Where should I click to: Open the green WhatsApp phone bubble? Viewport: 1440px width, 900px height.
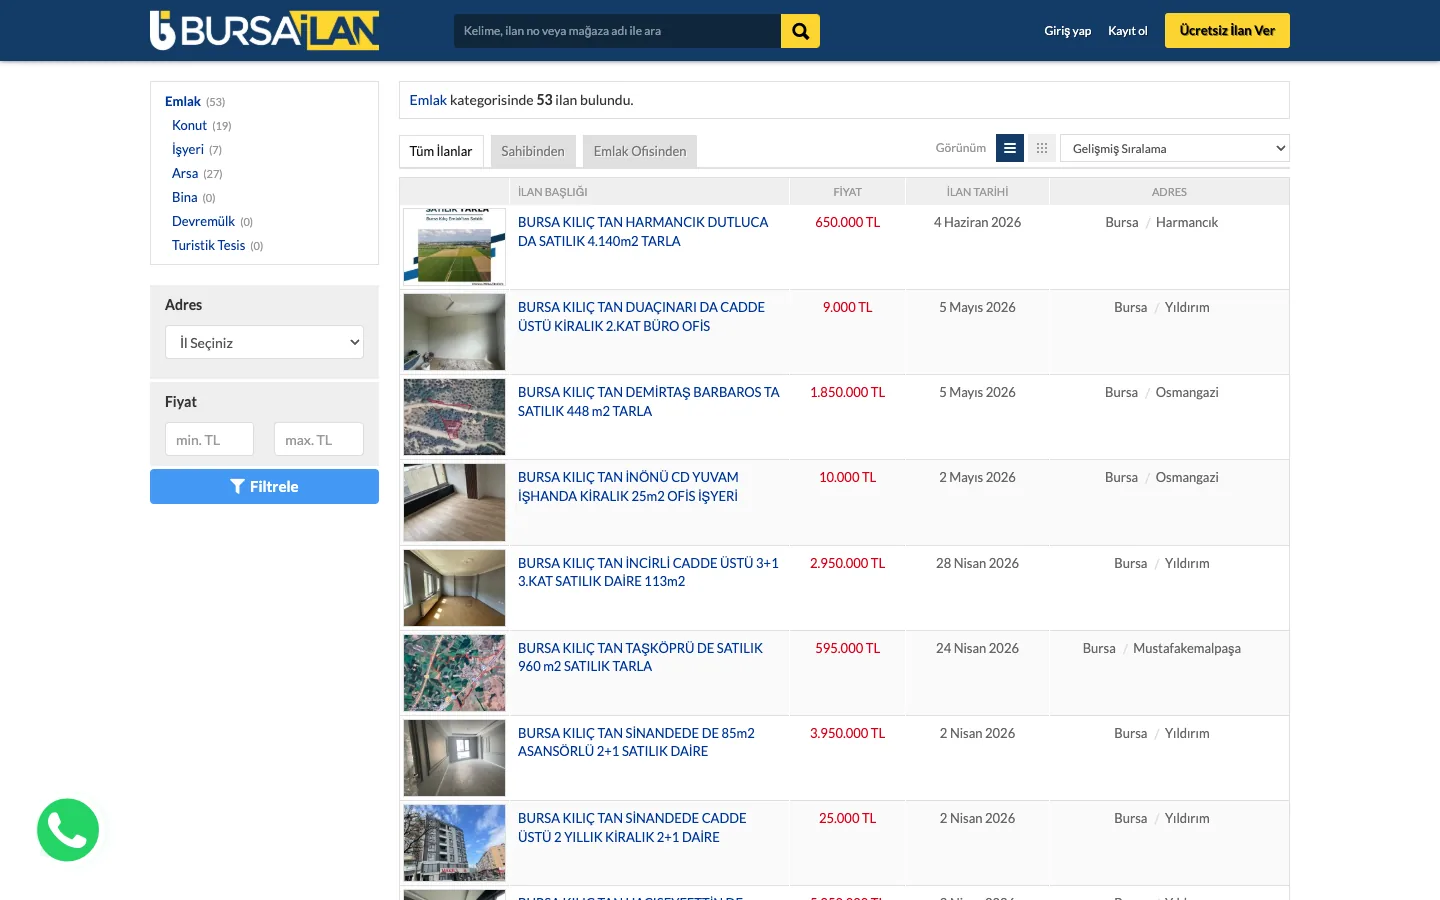[68, 830]
